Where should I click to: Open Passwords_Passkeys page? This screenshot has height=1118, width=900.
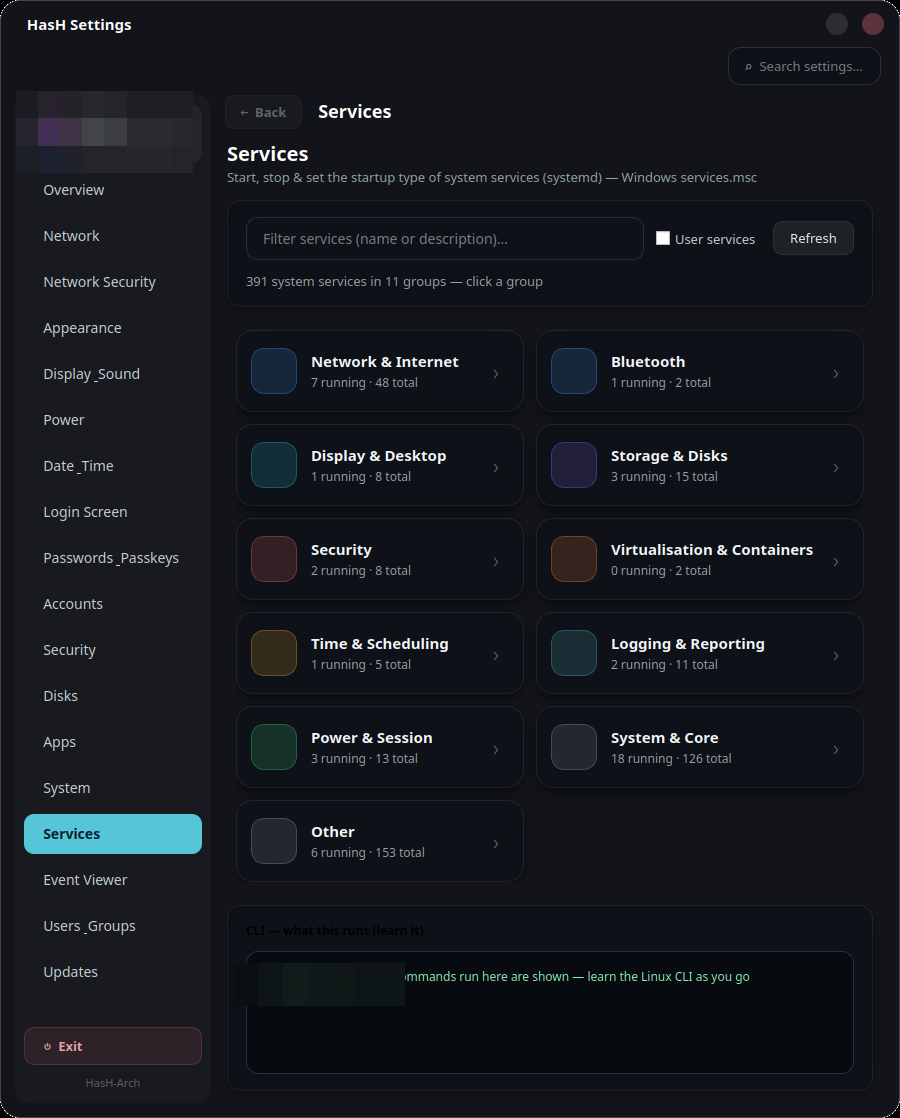click(113, 558)
